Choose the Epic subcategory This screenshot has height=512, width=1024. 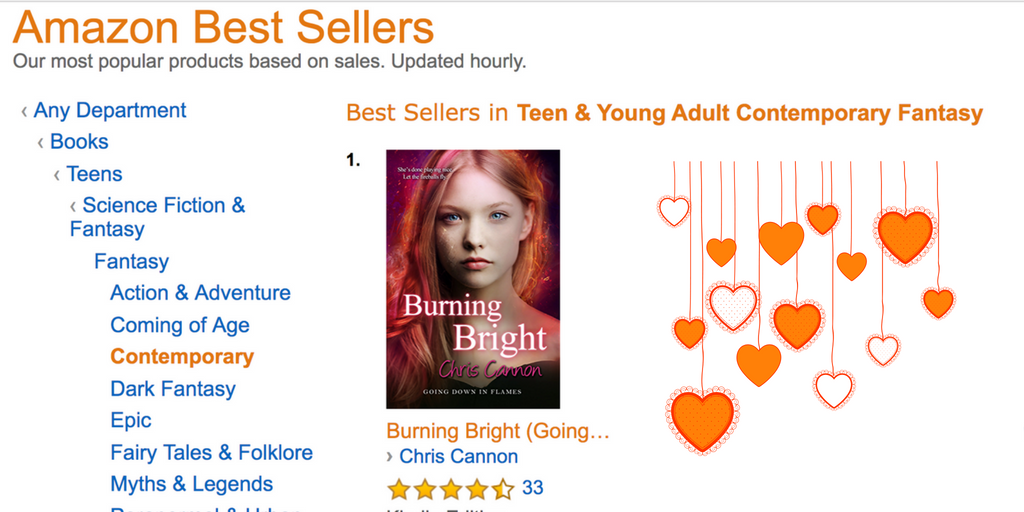(131, 421)
